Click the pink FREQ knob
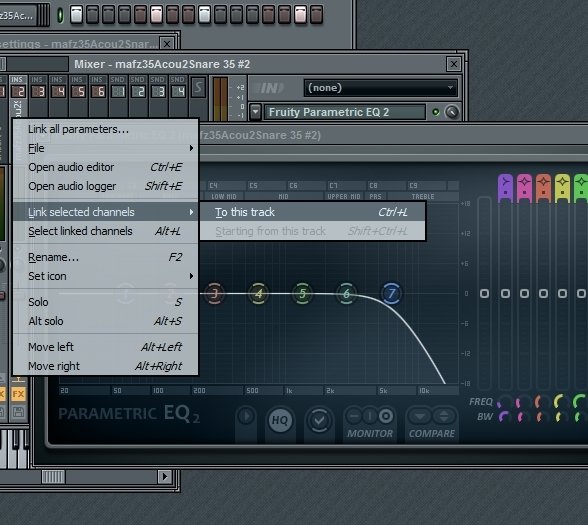The image size is (588, 525). point(523,402)
